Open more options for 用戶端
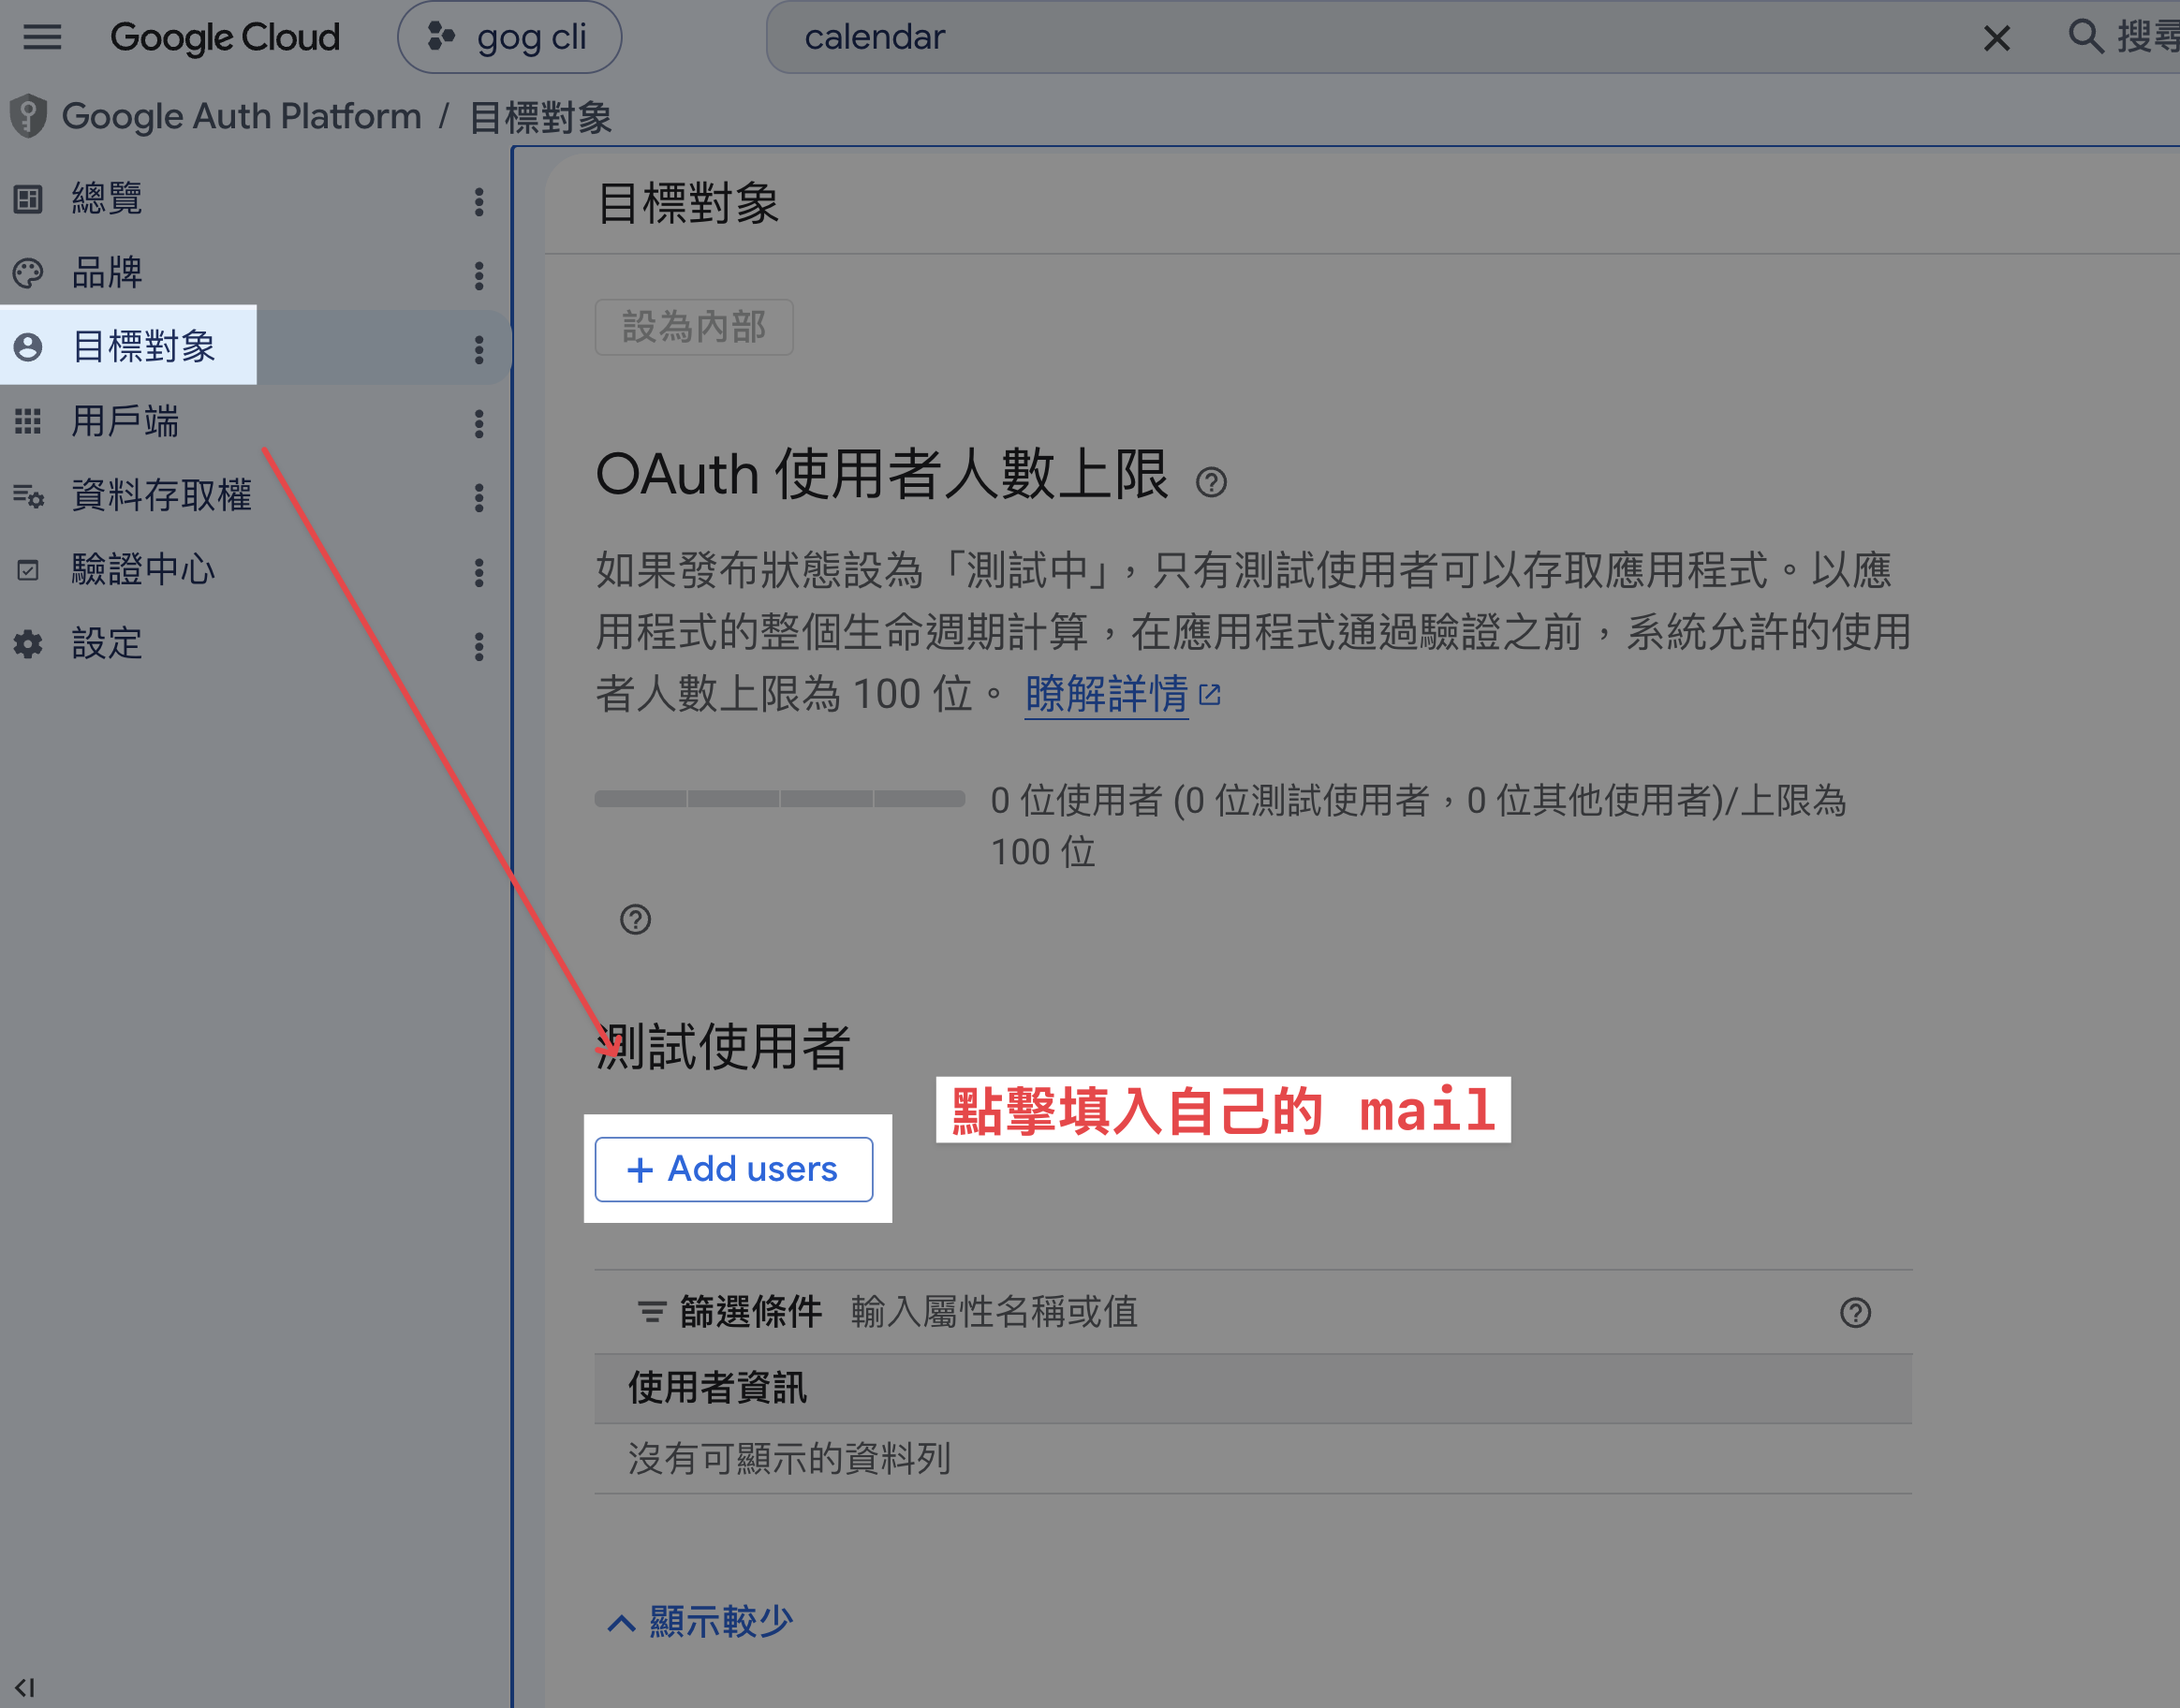The width and height of the screenshot is (2180, 1708). pyautogui.click(x=479, y=424)
